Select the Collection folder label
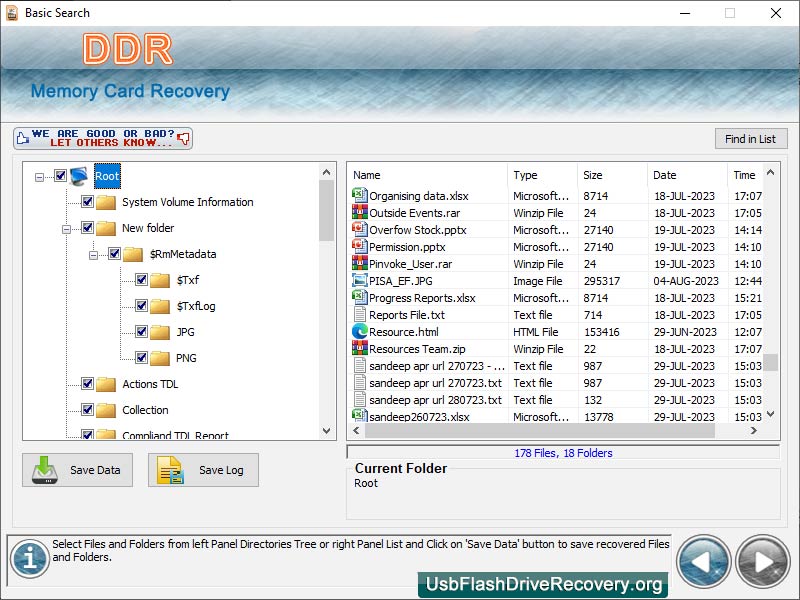Screen dimensions: 800x600 click(x=145, y=410)
